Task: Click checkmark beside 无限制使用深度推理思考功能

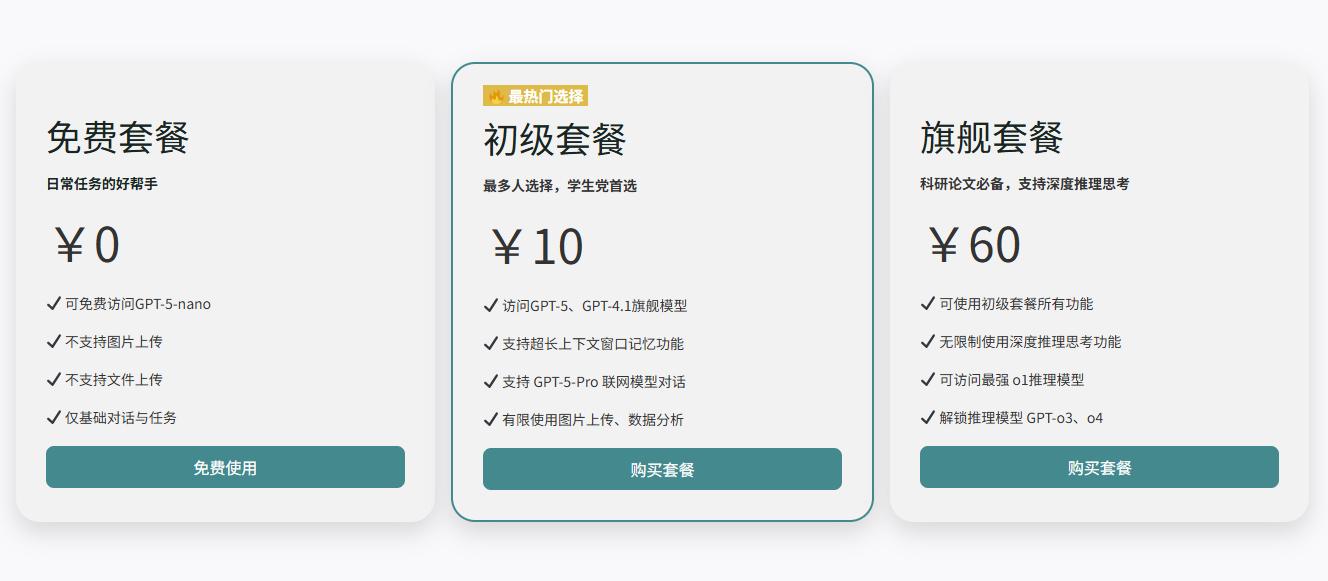Action: [x=928, y=341]
